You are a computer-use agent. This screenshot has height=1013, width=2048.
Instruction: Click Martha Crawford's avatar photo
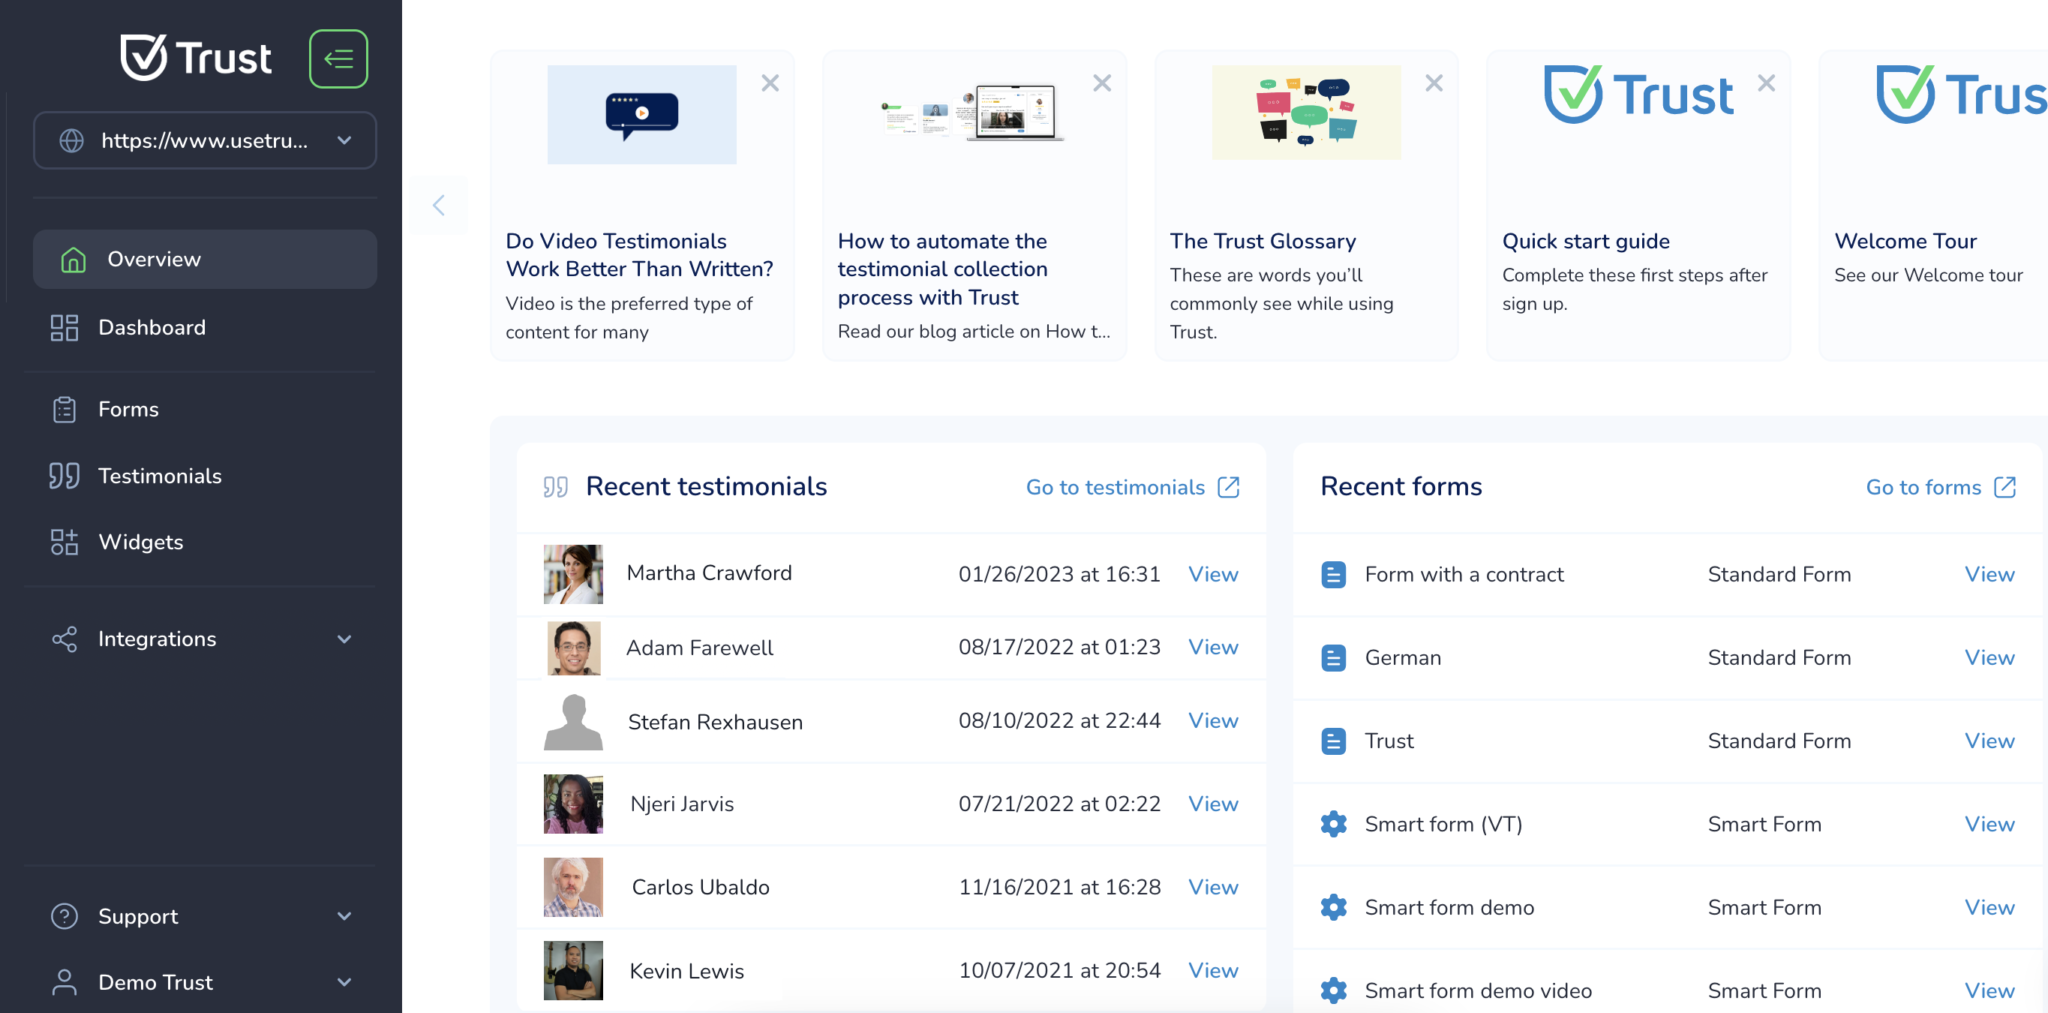click(x=573, y=574)
